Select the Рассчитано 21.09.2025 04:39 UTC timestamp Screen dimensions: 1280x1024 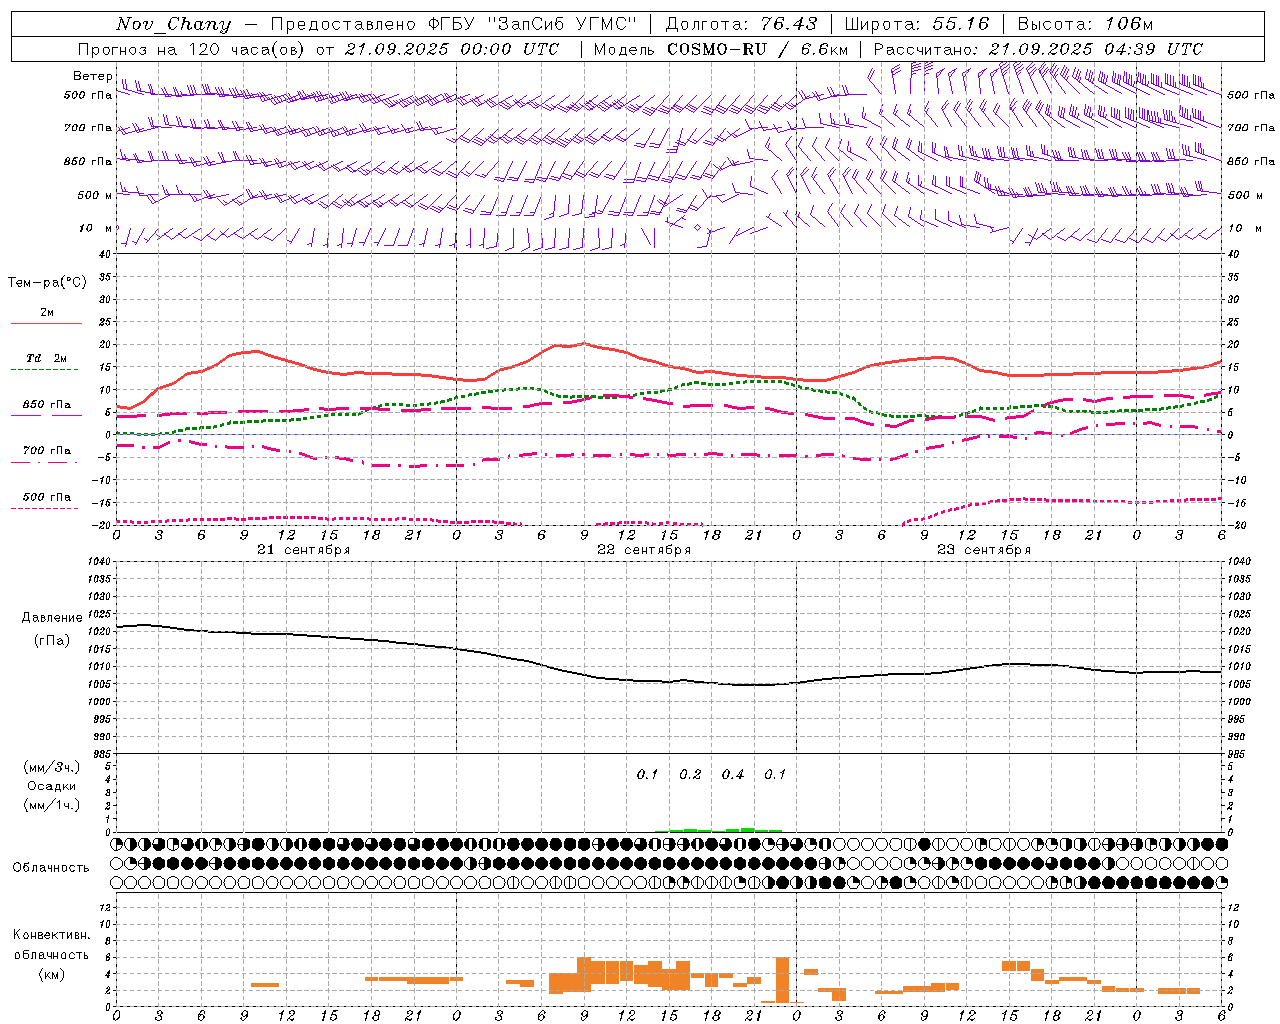coord(1038,49)
